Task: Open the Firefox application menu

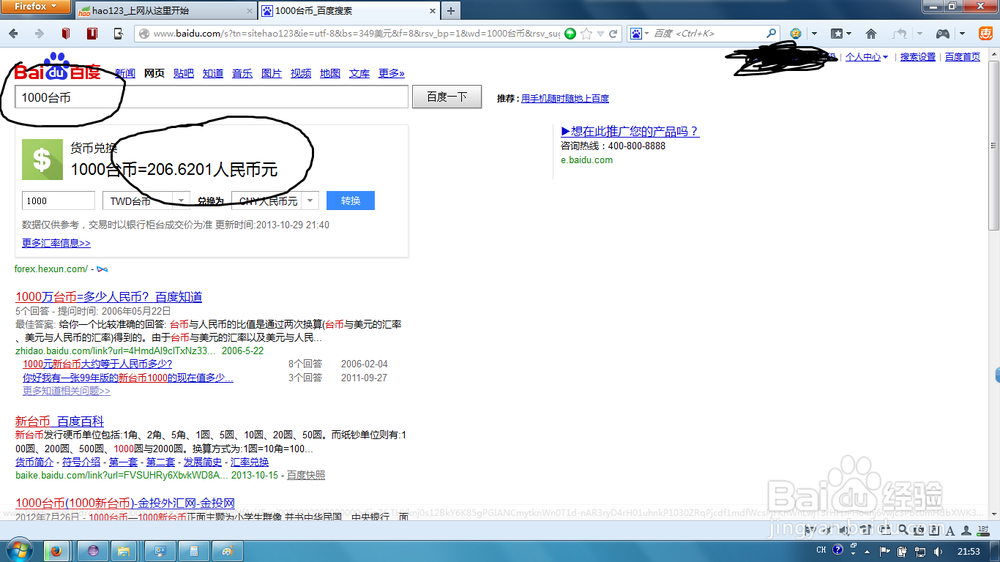Action: click(x=36, y=6)
